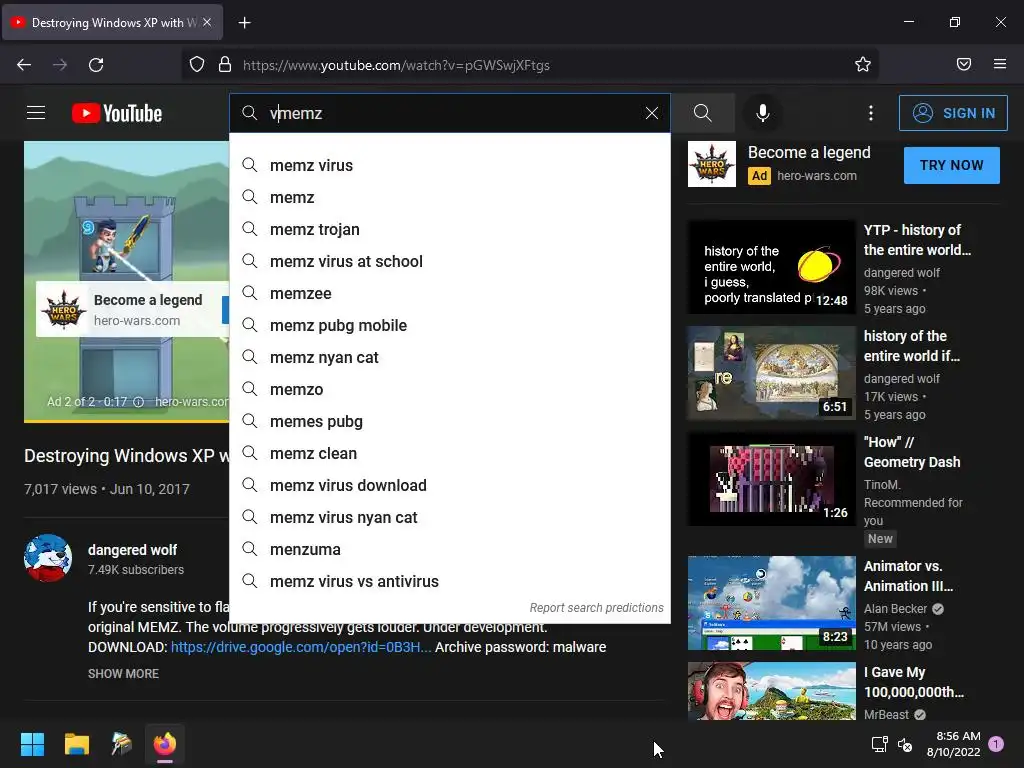Clear the search box with the X
The image size is (1024, 768).
pos(651,113)
